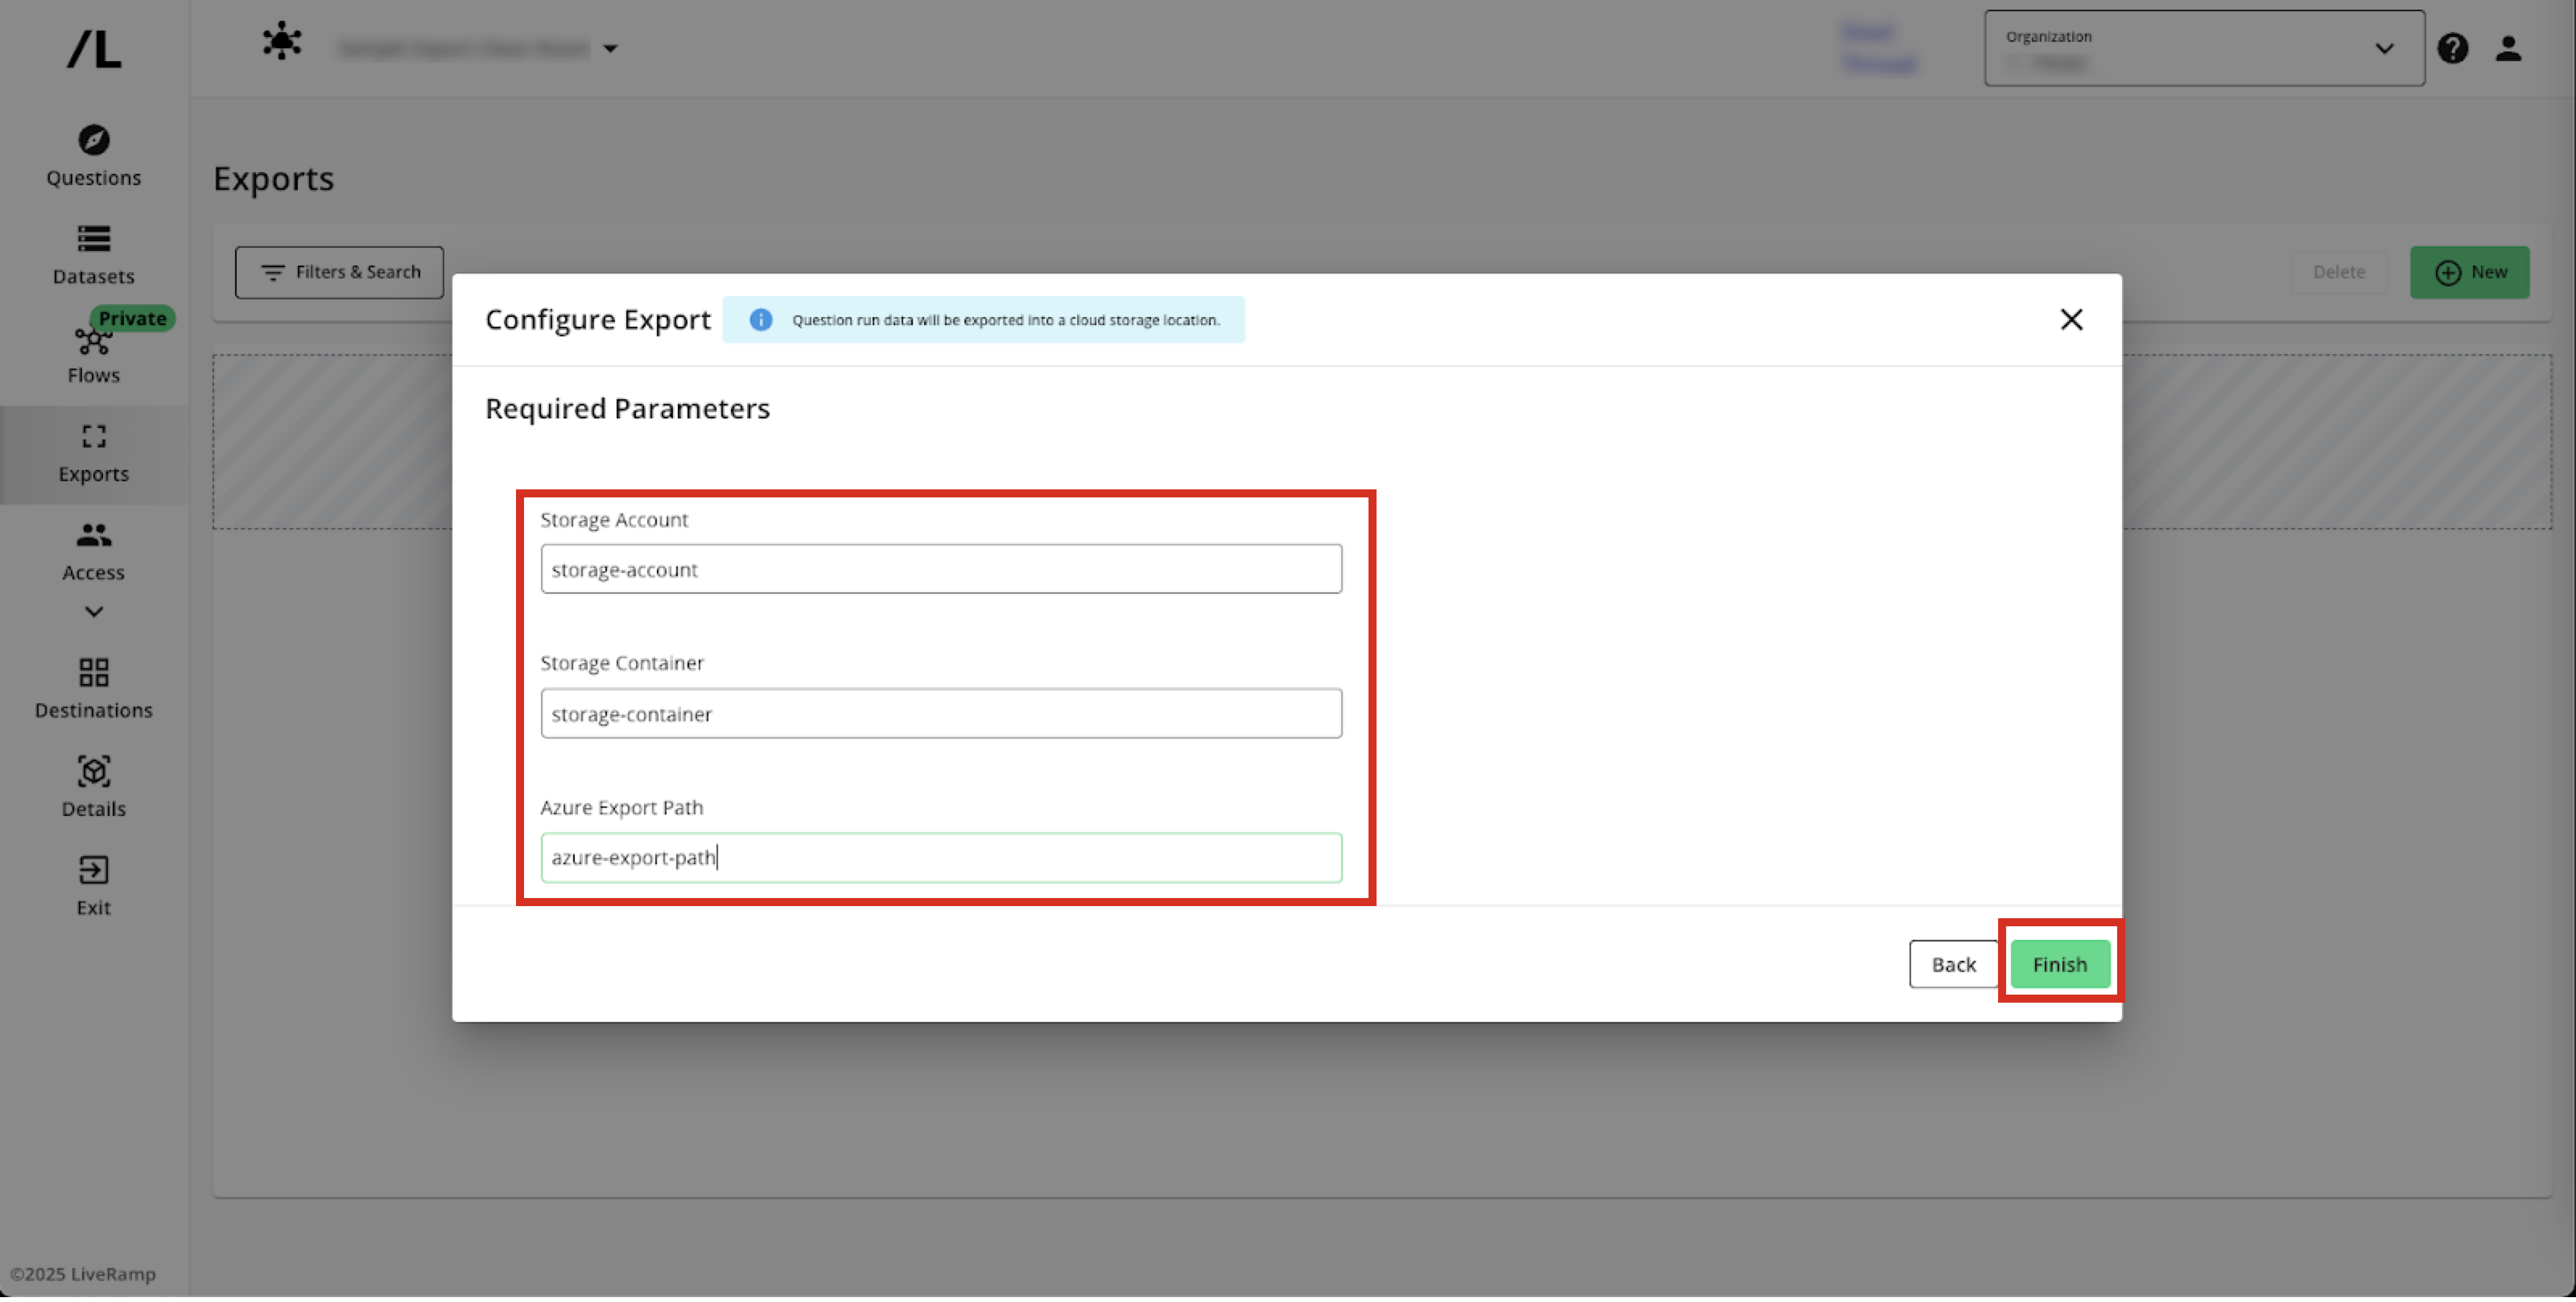2576x1302 pixels.
Task: Click the help question mark icon
Action: 2452,48
